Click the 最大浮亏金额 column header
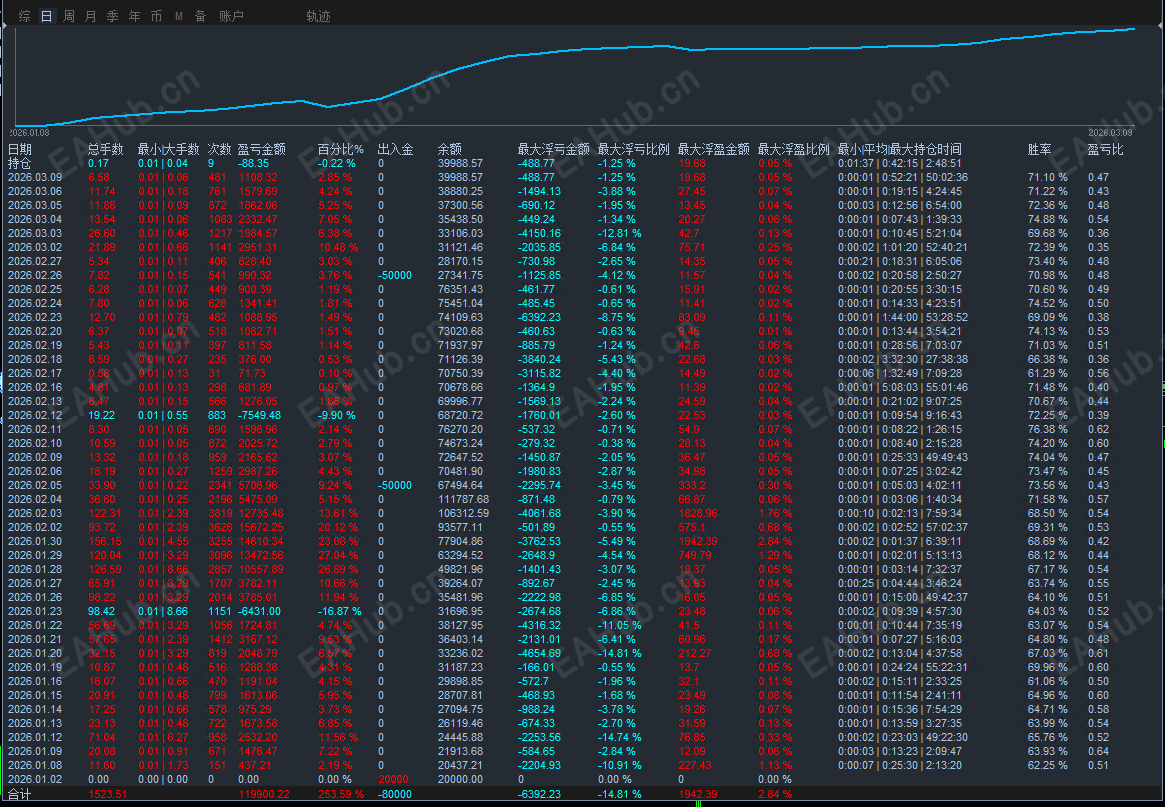The image size is (1165, 807). [554, 149]
